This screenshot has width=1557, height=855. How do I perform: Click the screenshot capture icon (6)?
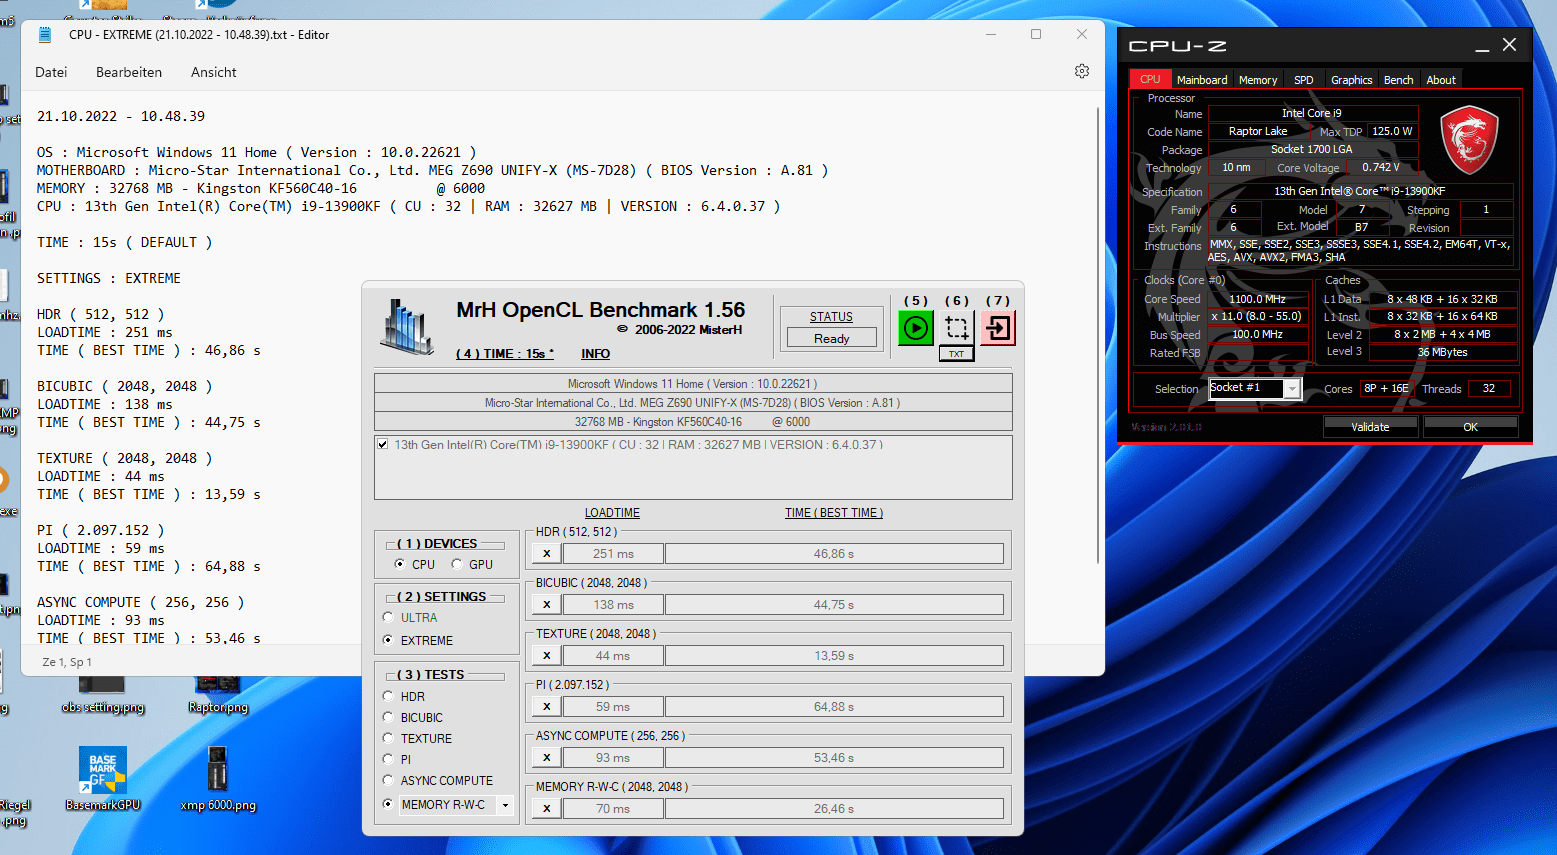(x=957, y=328)
